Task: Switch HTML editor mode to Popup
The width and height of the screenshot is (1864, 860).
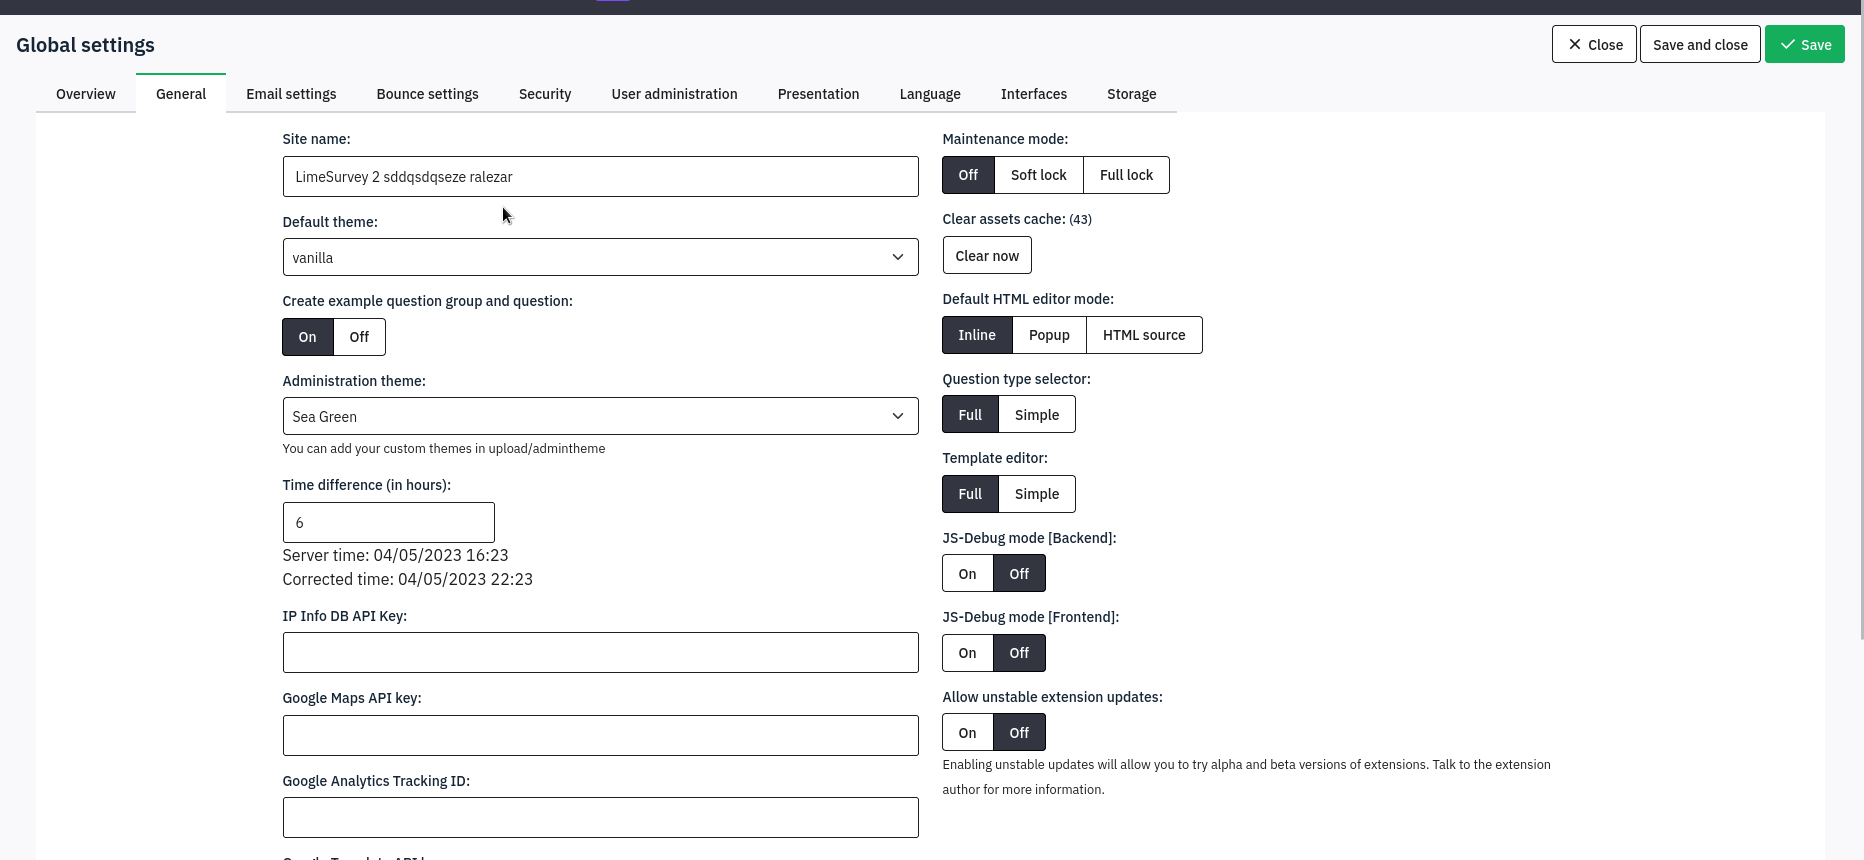Action: (x=1049, y=335)
